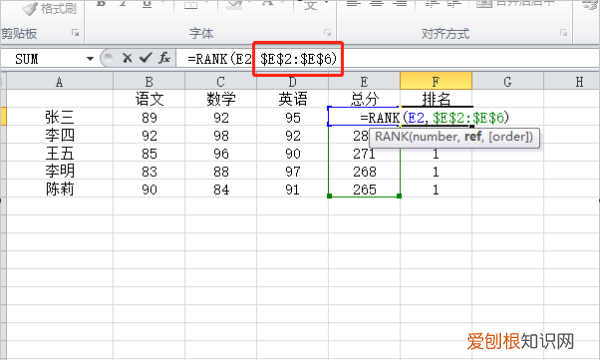
Task: Click the '[order]' argument in tooltip
Action: (509, 137)
